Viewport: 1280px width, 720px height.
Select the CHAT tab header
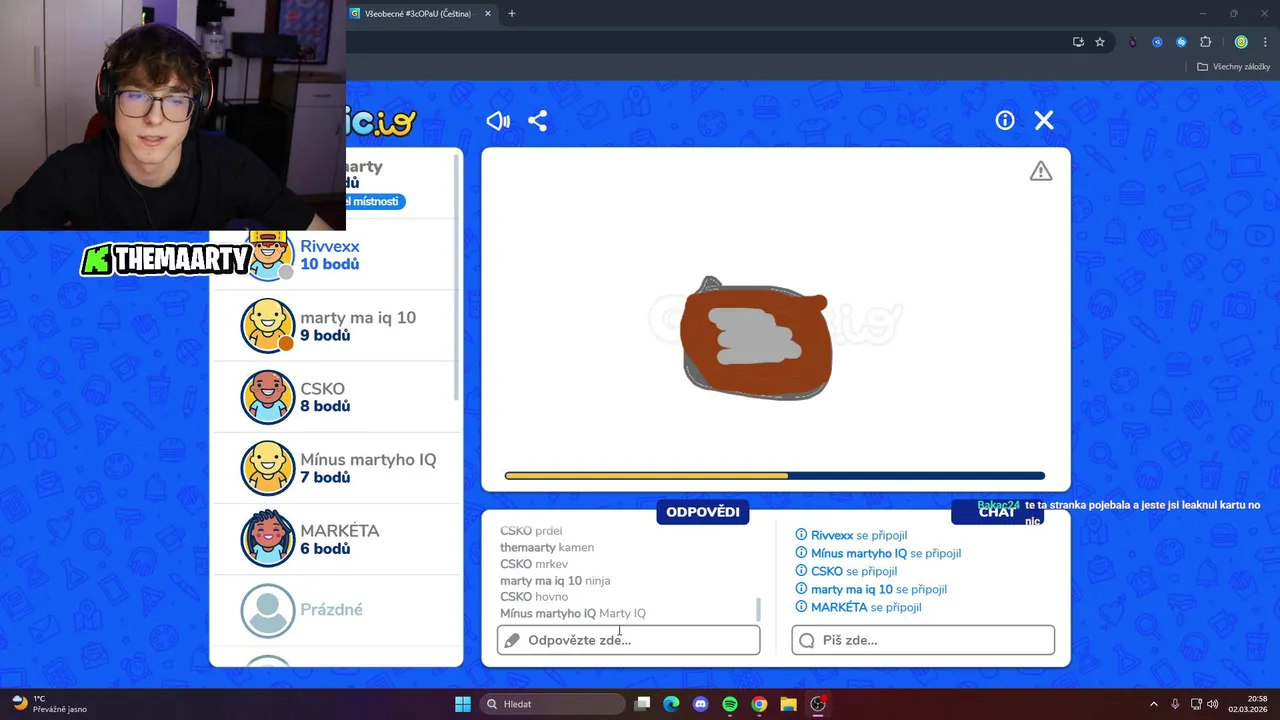pyautogui.click(x=997, y=512)
